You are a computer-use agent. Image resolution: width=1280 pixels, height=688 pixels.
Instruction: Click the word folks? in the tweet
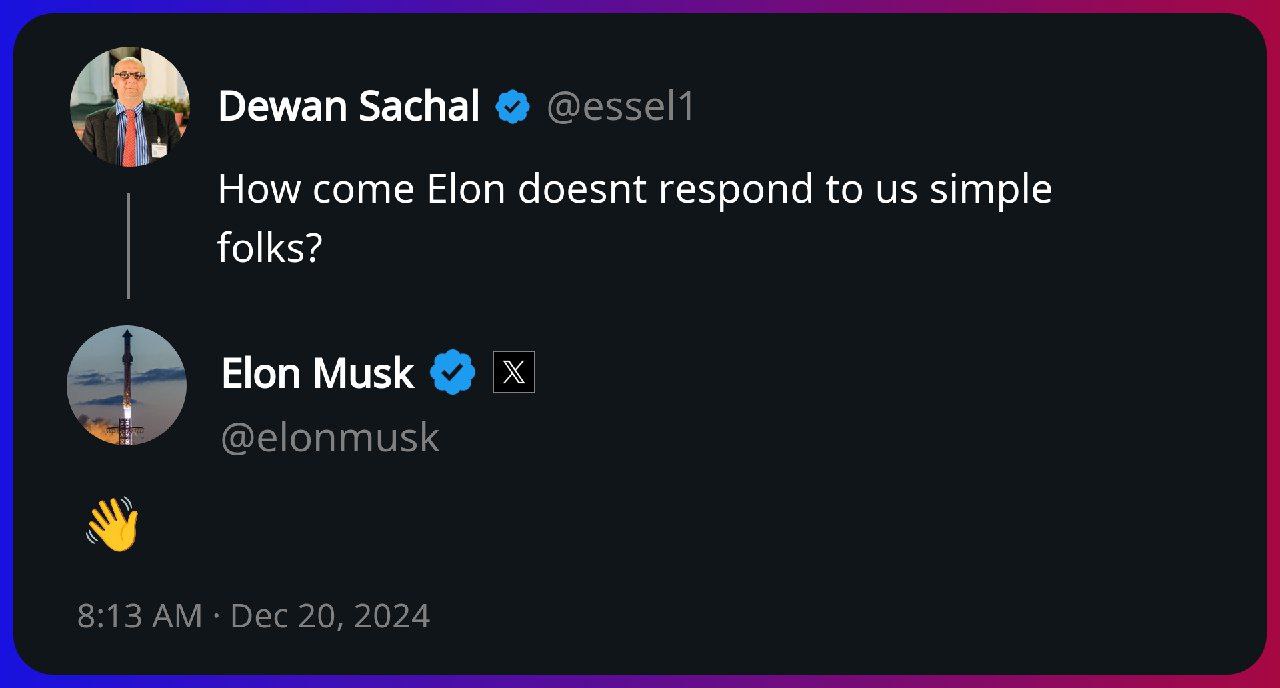tap(270, 248)
